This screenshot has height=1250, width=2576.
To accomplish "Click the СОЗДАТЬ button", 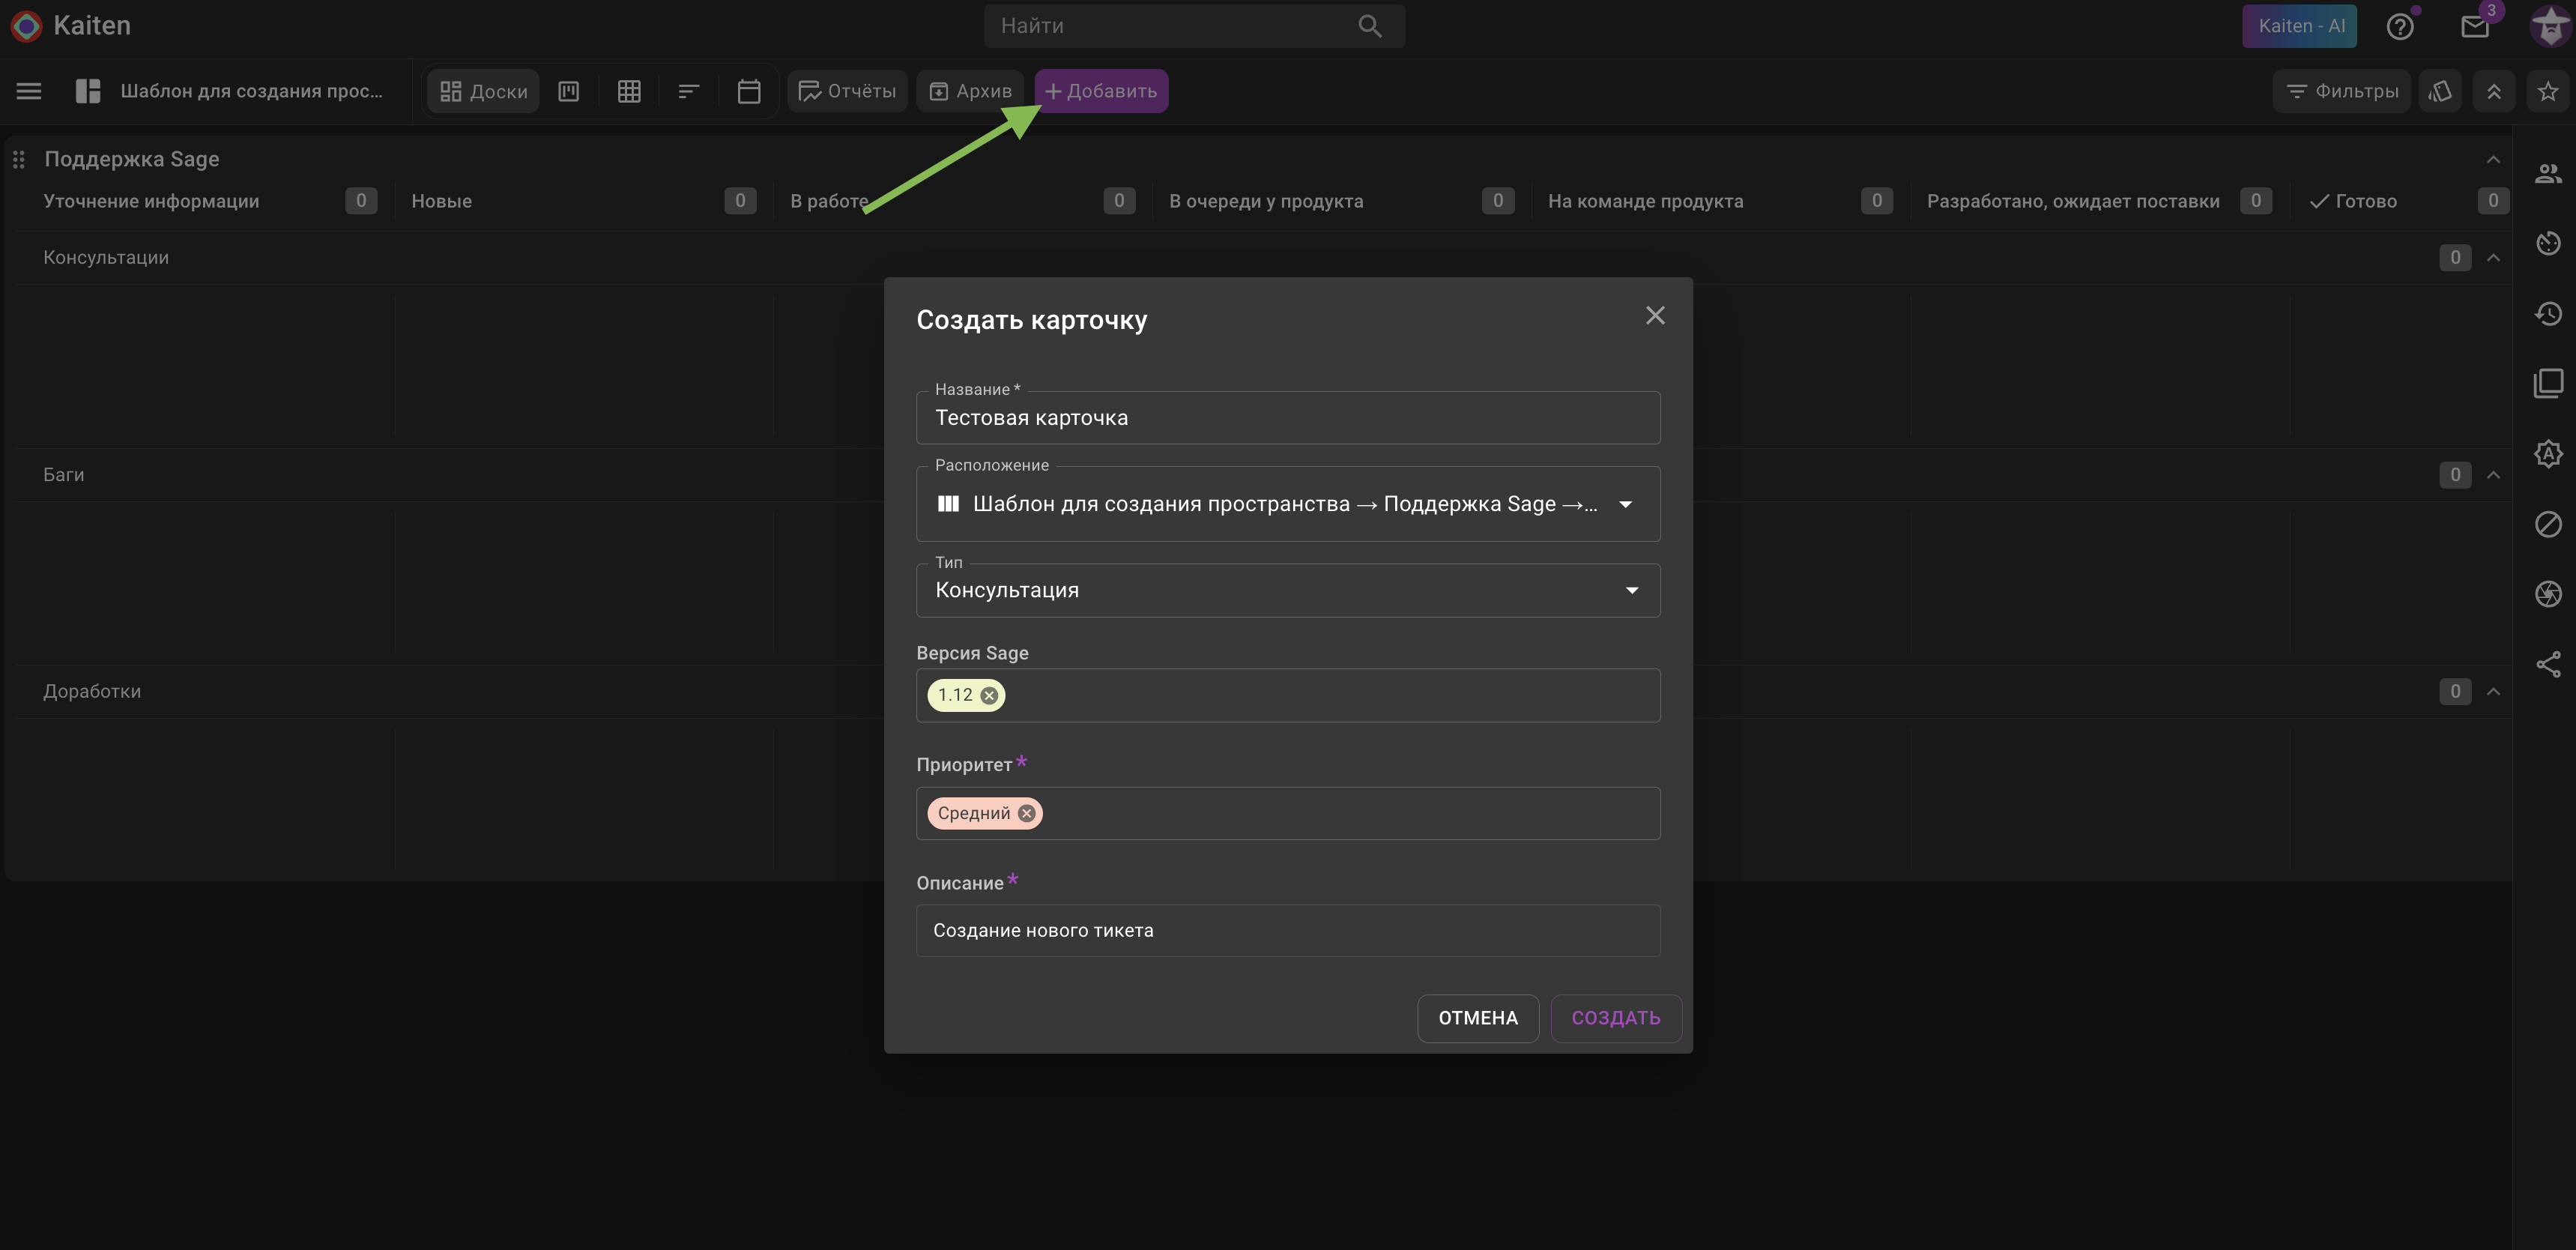I will 1616,1018.
